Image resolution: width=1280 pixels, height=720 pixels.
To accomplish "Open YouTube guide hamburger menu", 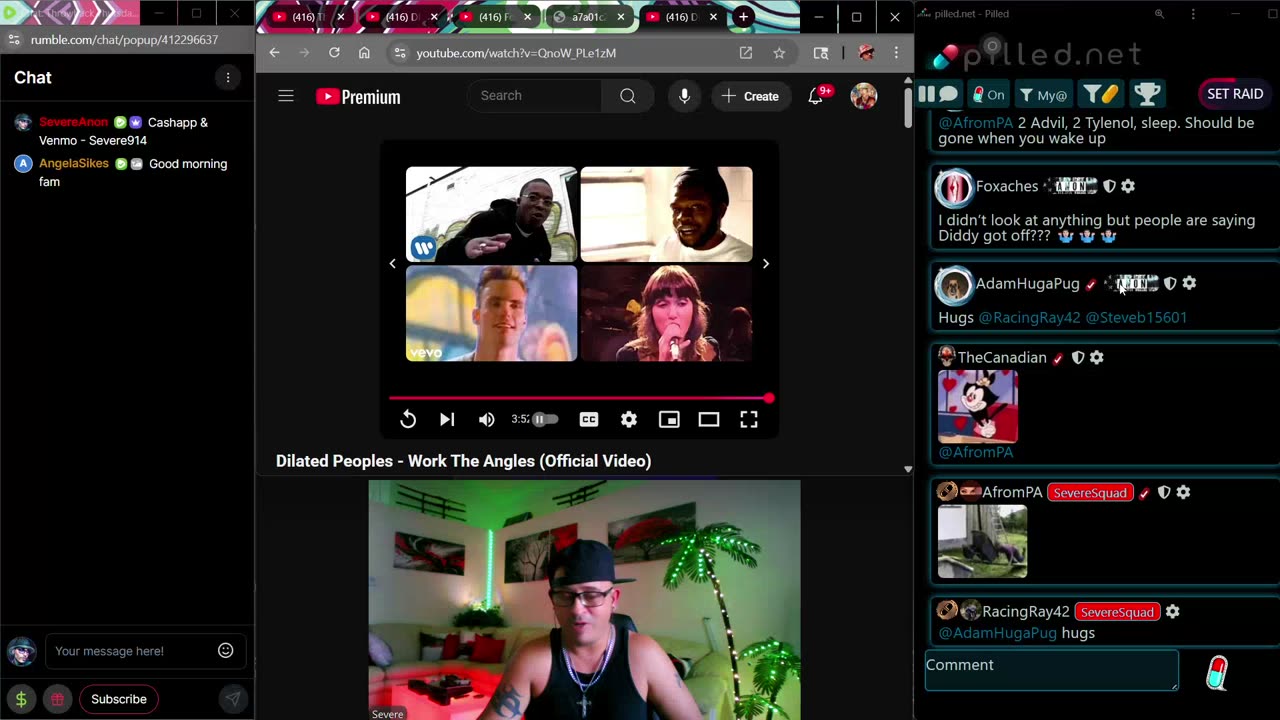I will point(286,96).
